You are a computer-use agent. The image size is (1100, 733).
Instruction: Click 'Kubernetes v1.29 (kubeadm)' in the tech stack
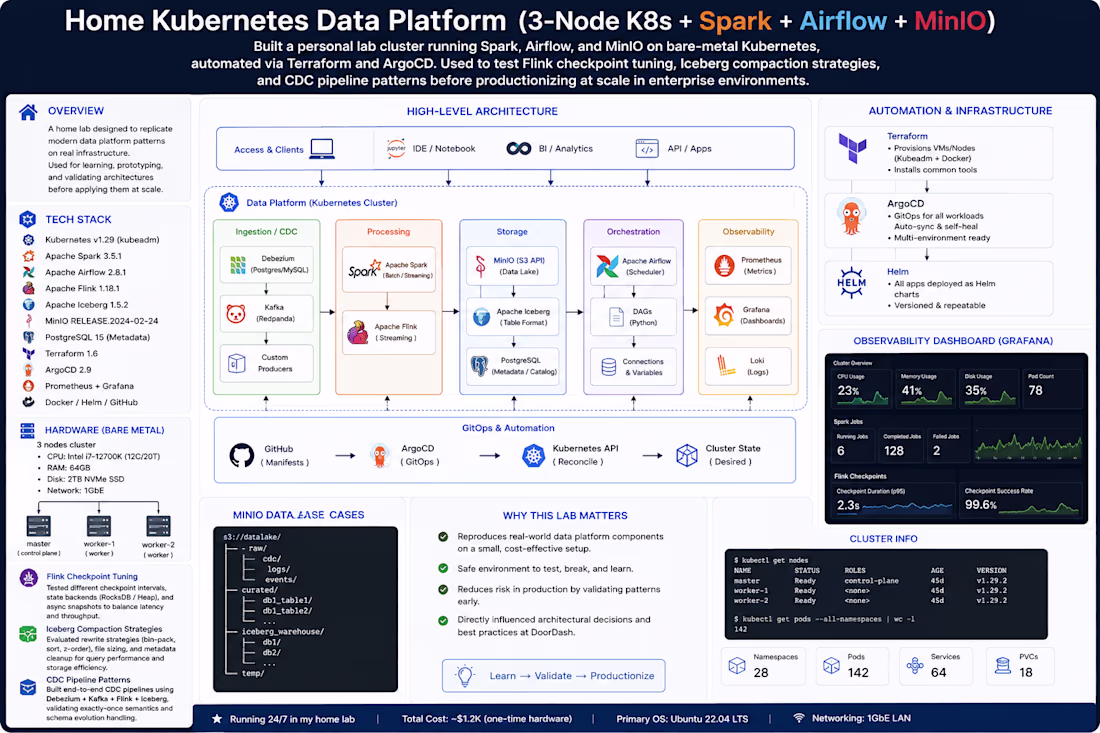pyautogui.click(x=102, y=240)
